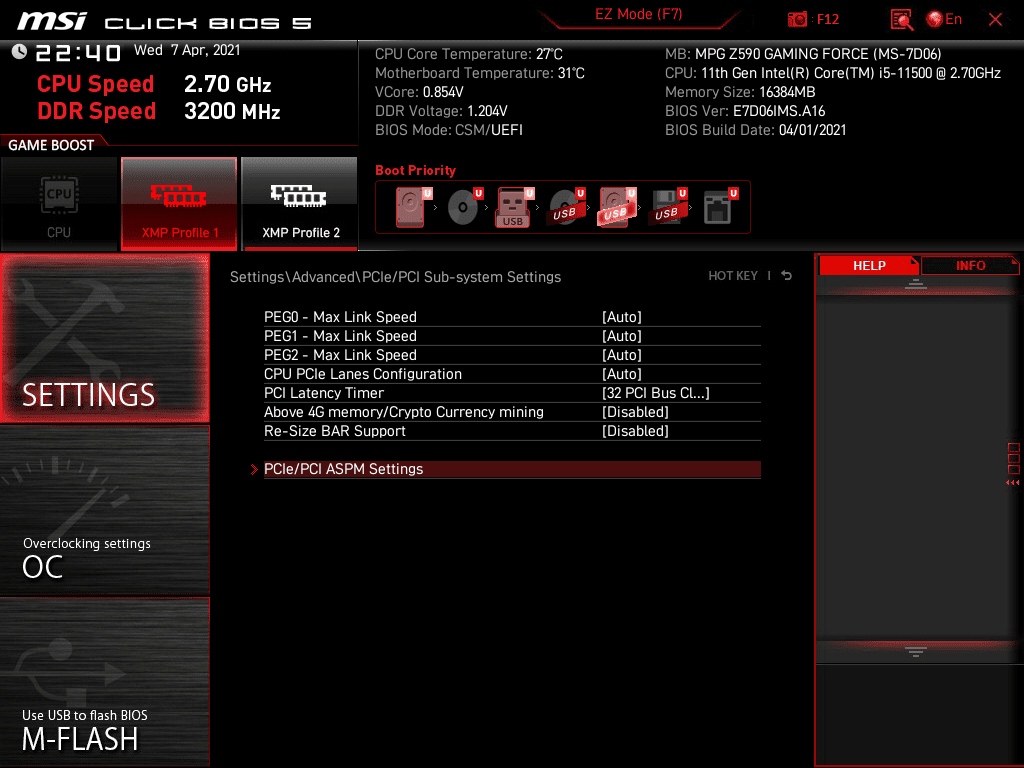
Task: Go back using the return arrow icon
Action: coord(787,276)
